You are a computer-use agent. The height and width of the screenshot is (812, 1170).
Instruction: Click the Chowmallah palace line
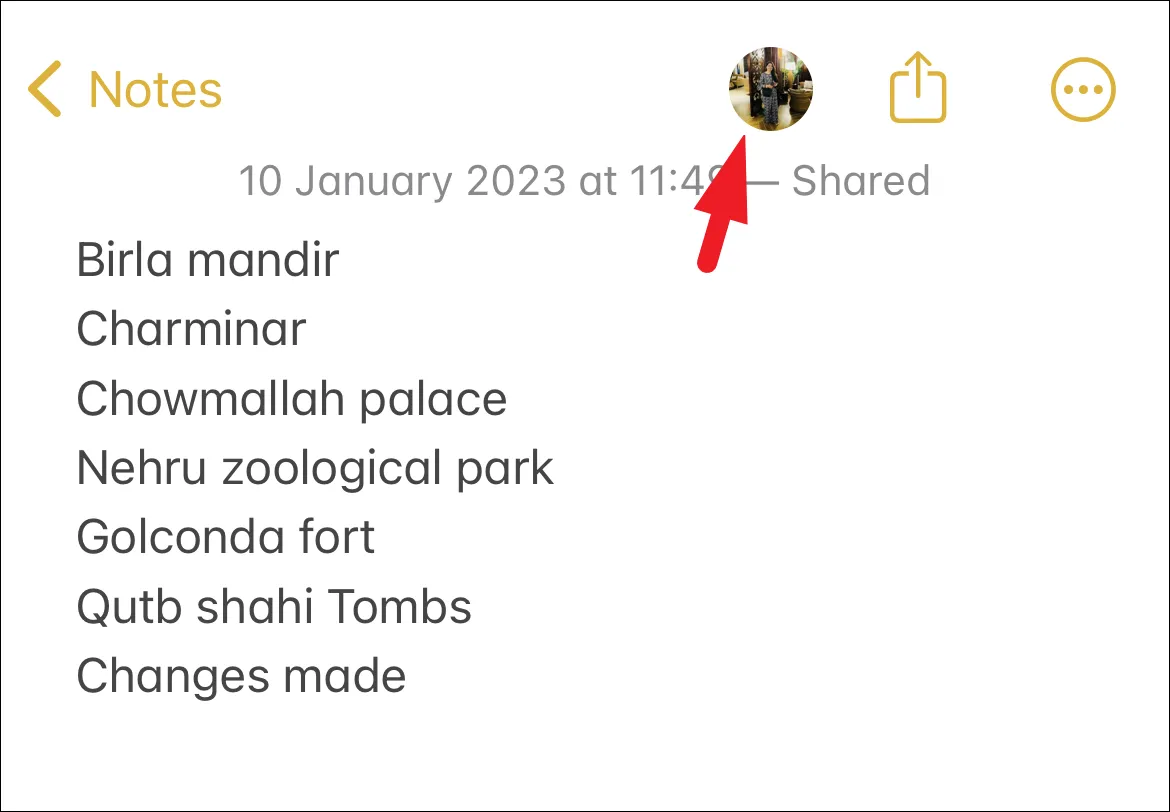click(292, 399)
